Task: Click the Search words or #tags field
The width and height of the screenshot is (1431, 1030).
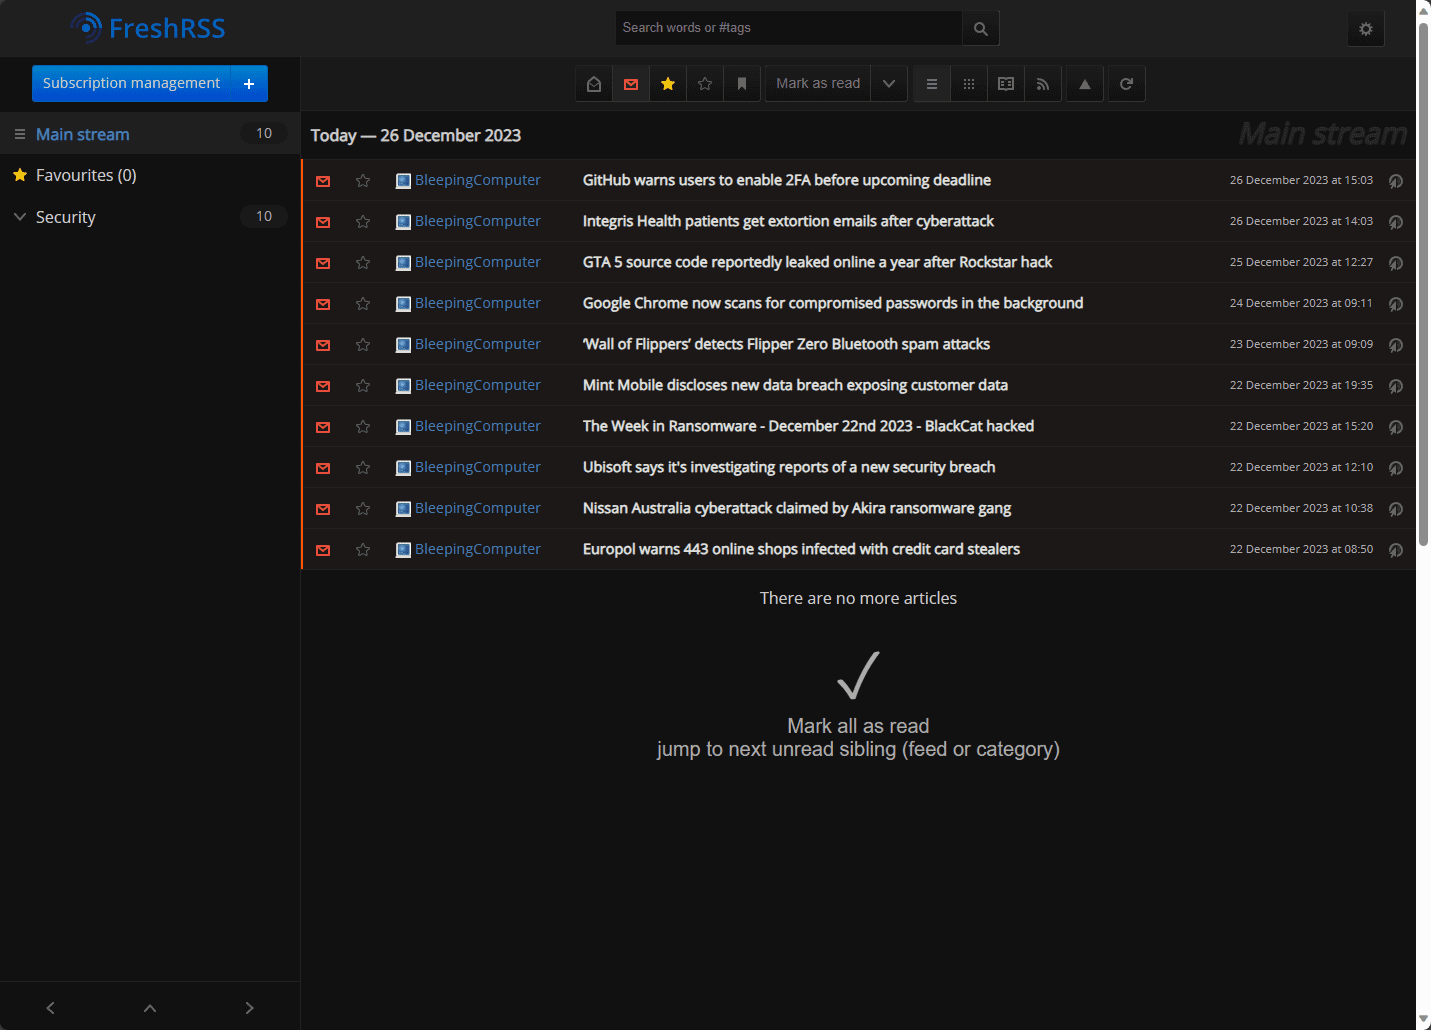Action: (x=789, y=28)
